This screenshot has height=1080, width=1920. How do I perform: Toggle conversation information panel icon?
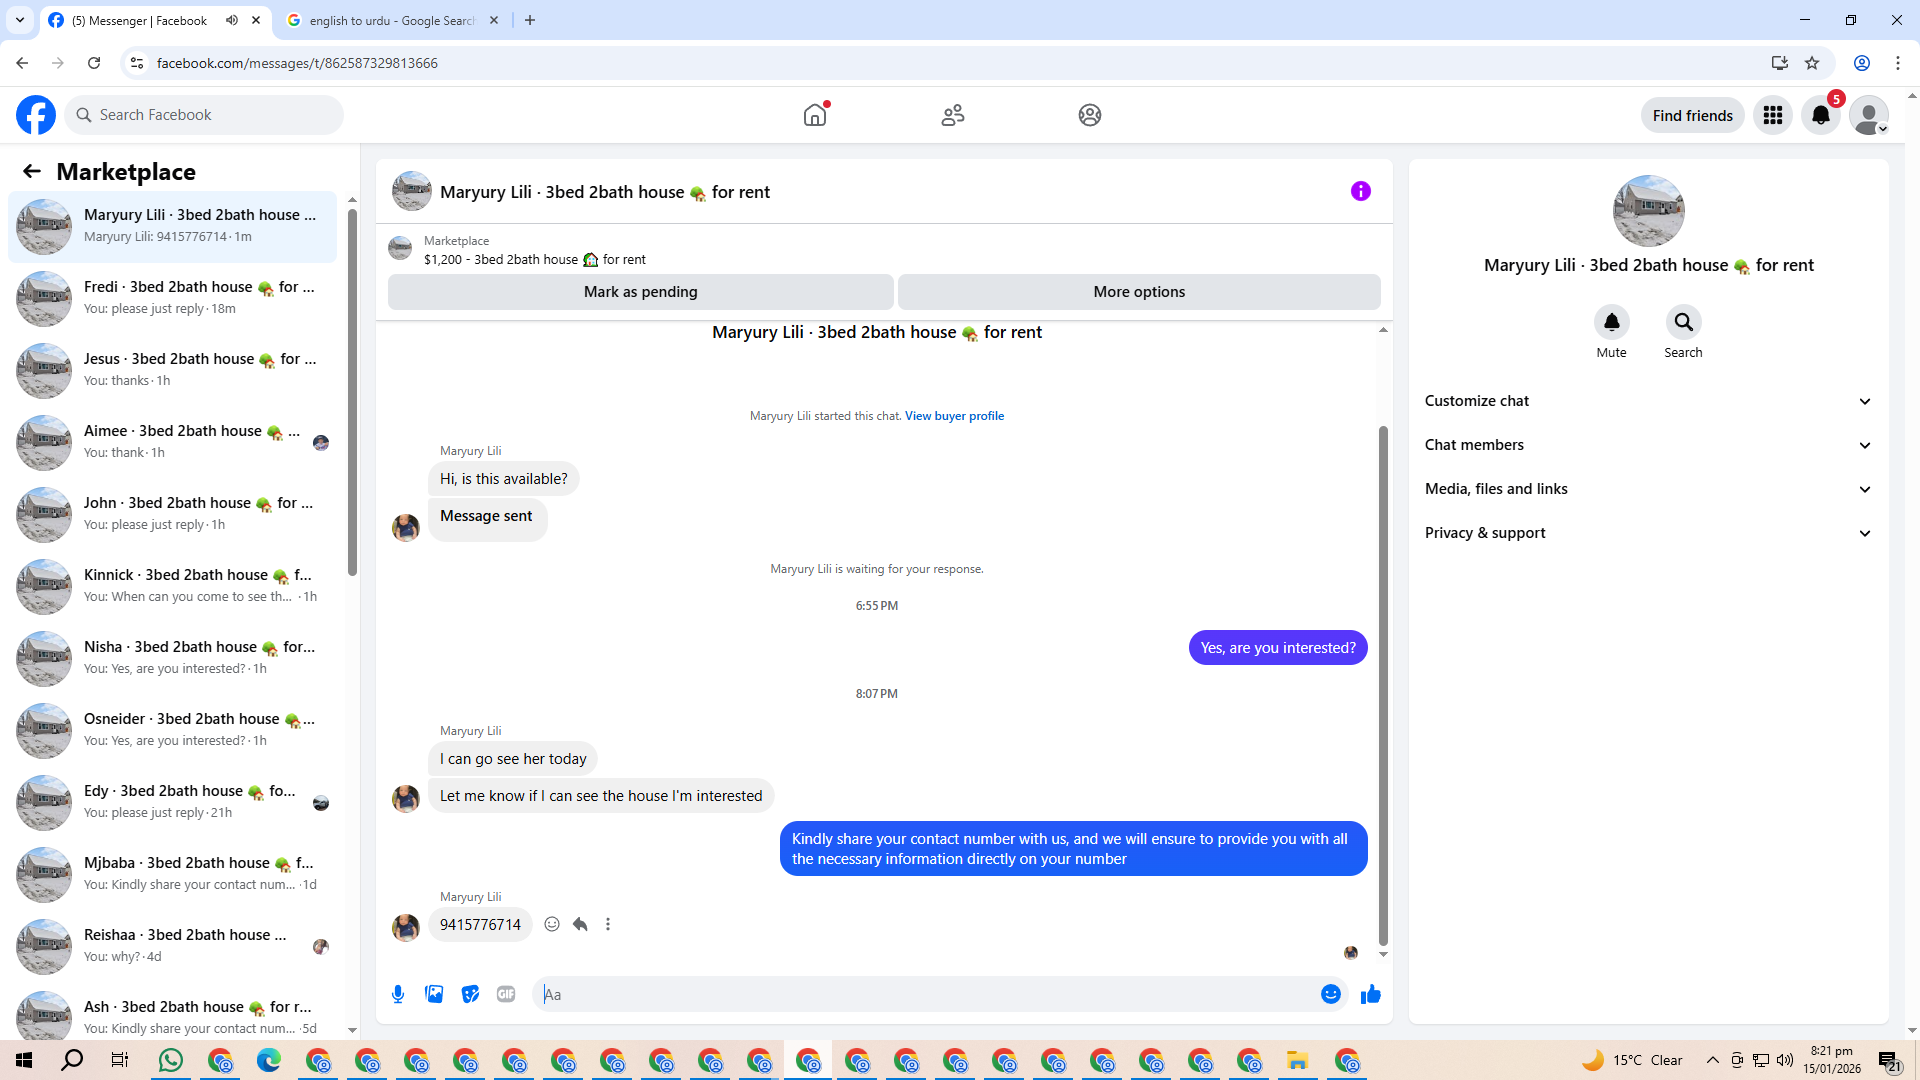(x=1360, y=191)
